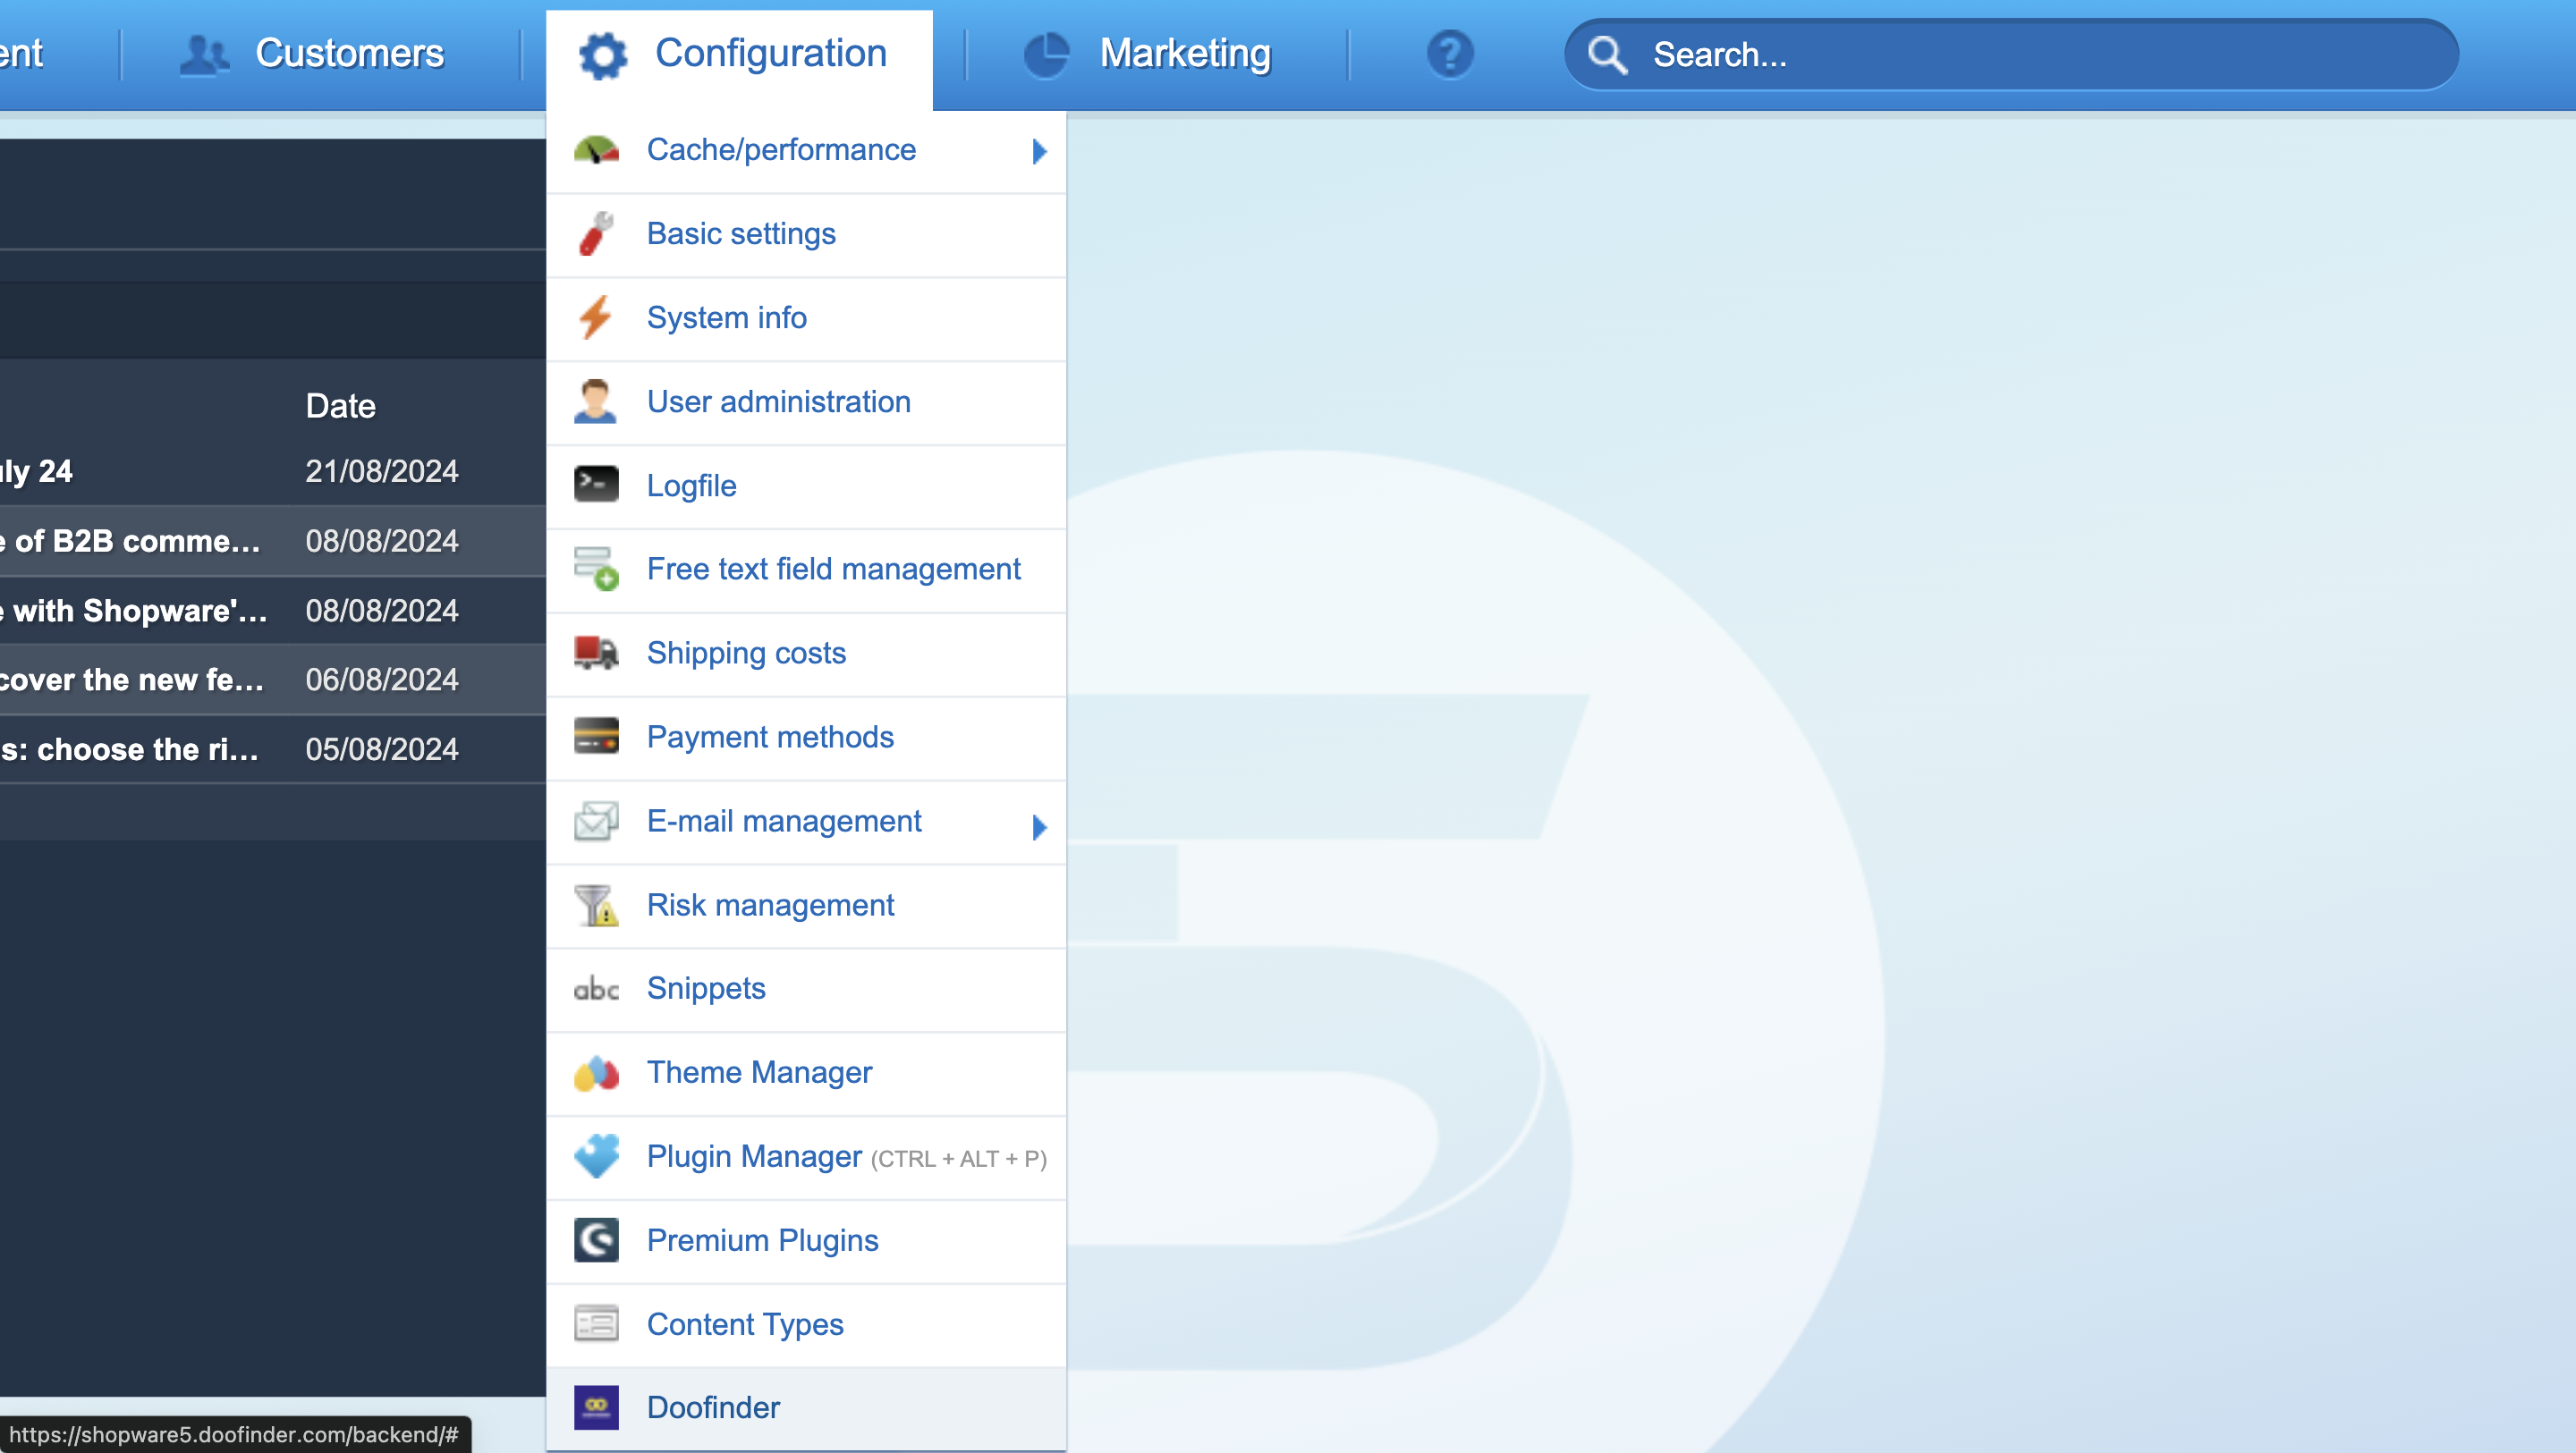Click the Basic settings wrench icon
Screen dimensions: 2576x1453
[596, 234]
